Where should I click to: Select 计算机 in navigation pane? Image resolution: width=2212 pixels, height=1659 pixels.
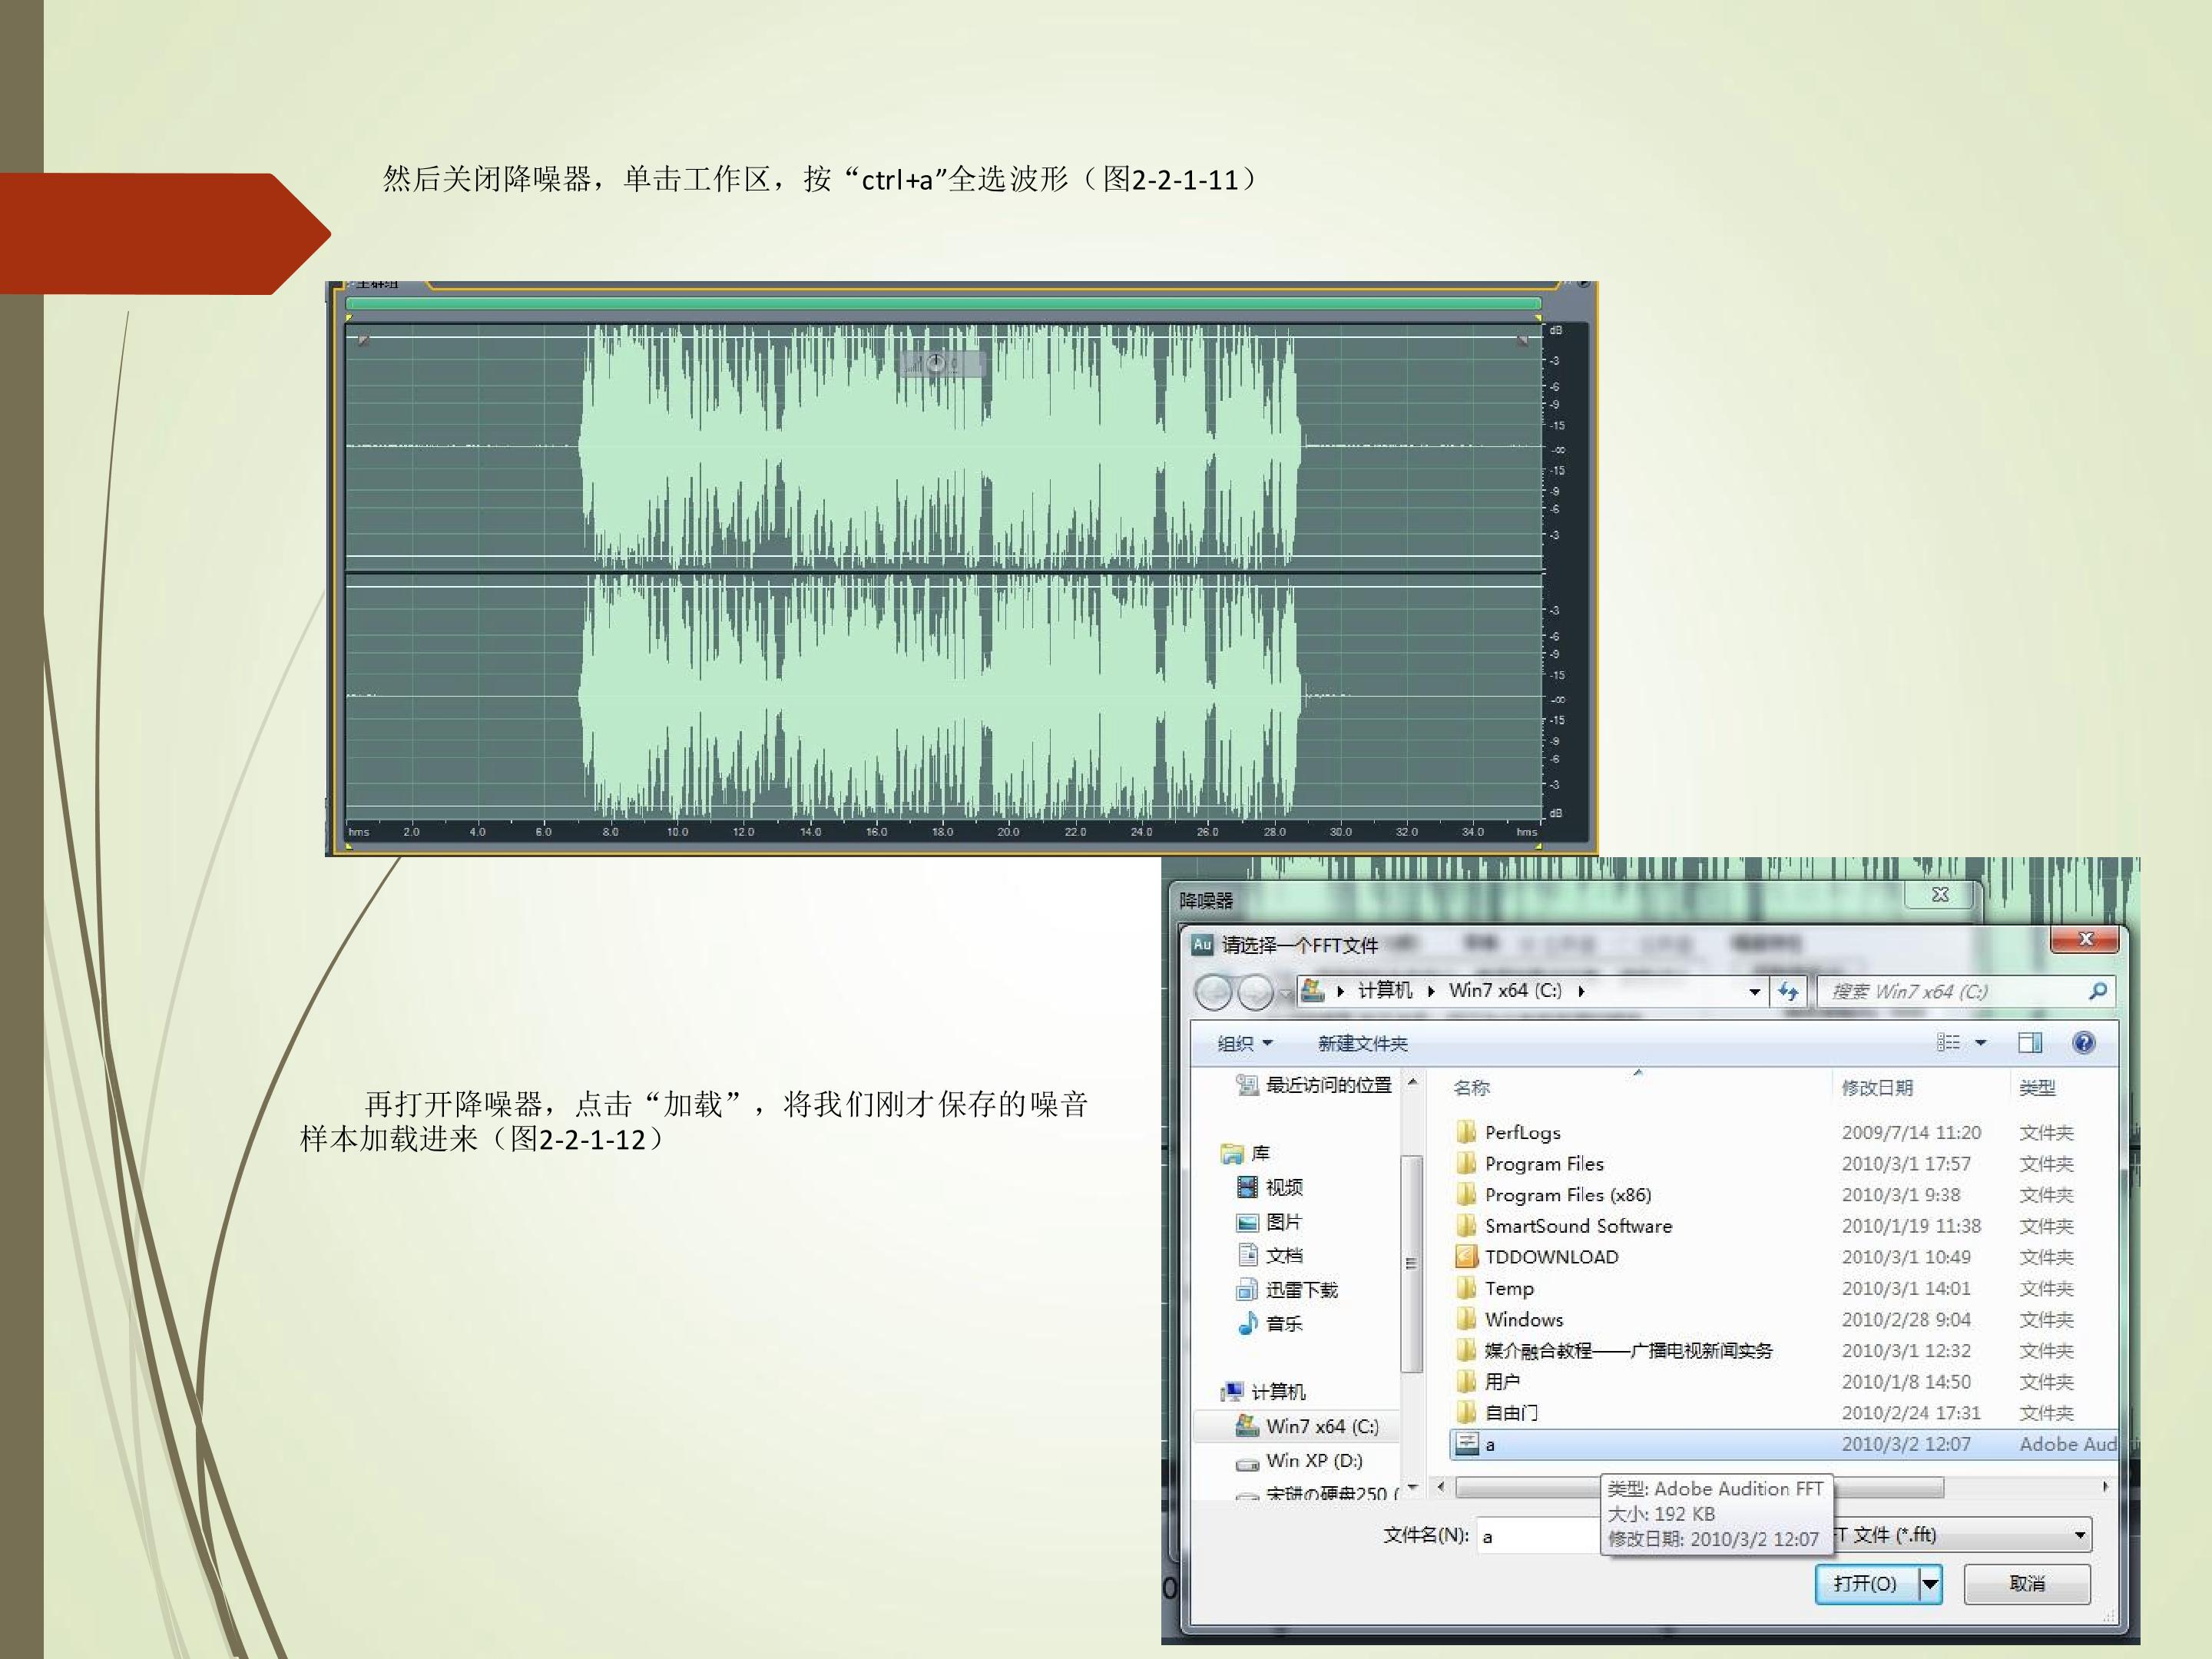pos(1263,1392)
